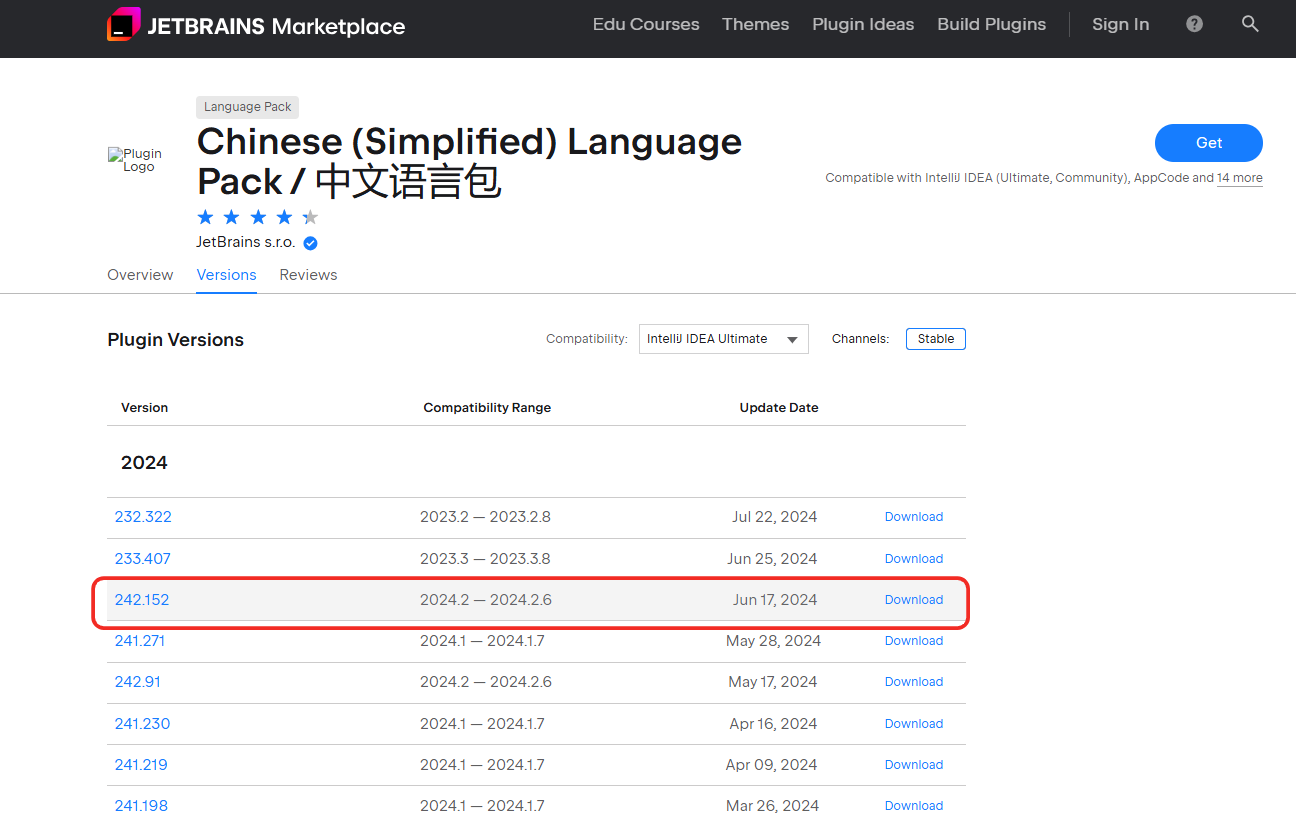Click the help question mark icon
The image size is (1296, 816).
point(1194,23)
